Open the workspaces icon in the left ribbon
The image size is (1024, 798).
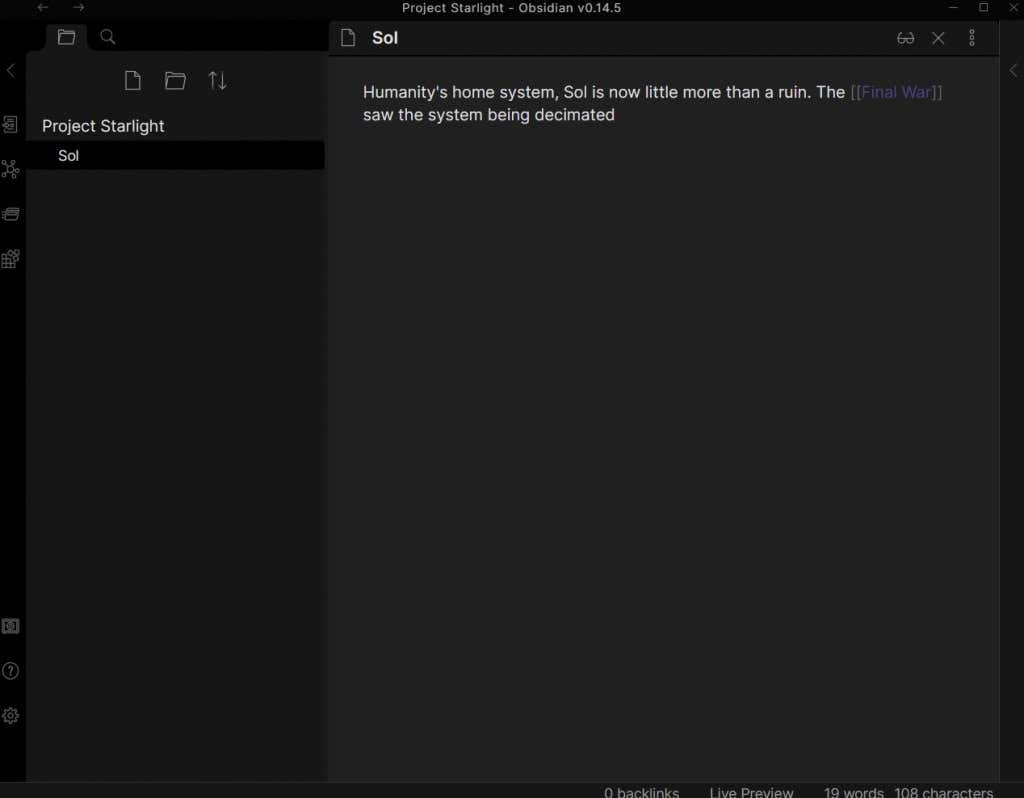10,214
